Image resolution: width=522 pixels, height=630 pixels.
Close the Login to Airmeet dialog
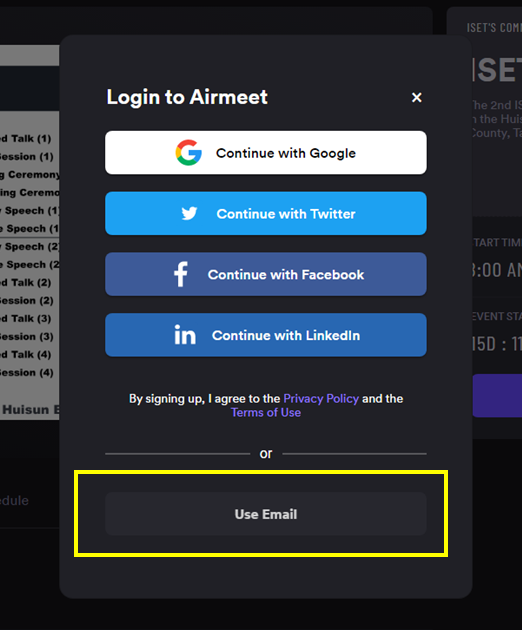point(417,97)
